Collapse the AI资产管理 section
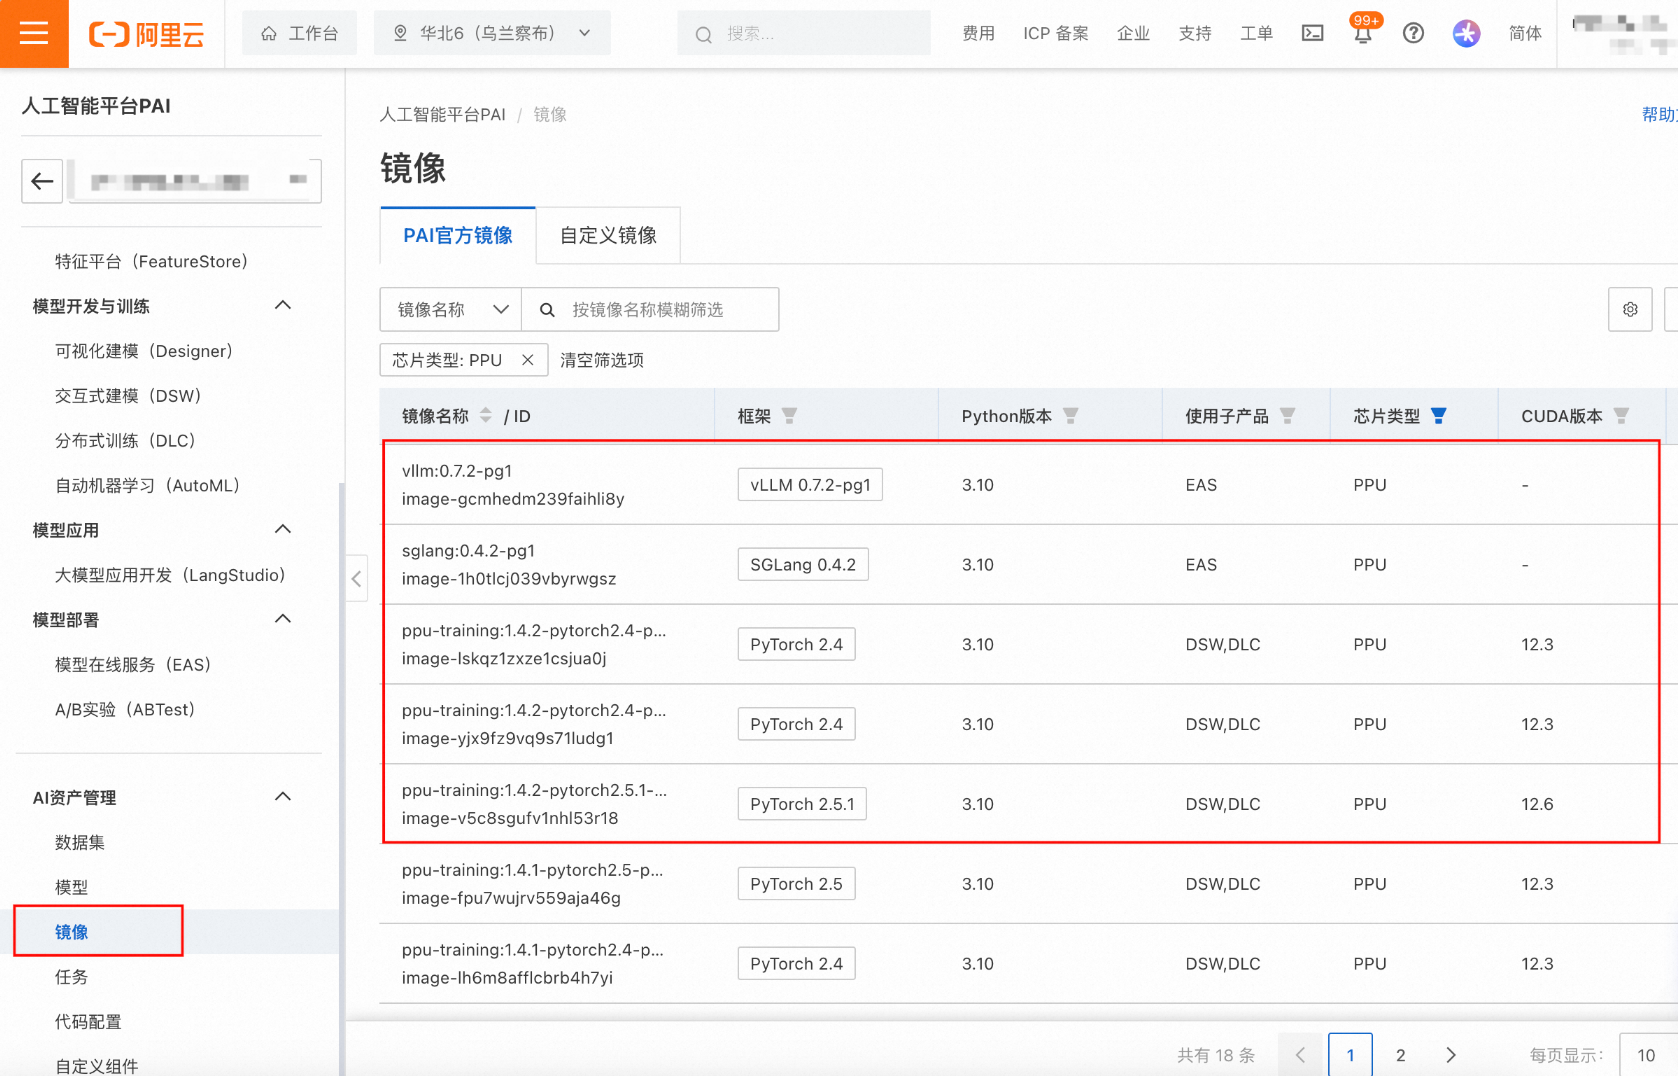The height and width of the screenshot is (1076, 1678). (x=283, y=797)
